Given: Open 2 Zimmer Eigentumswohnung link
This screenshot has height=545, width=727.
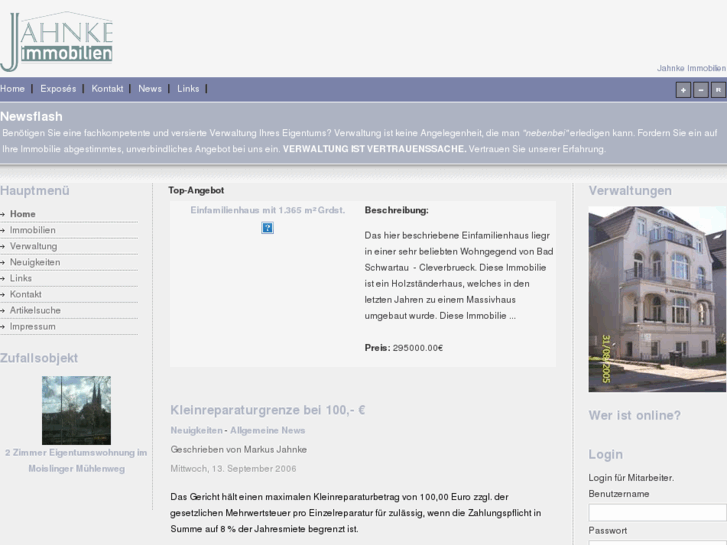Looking at the screenshot, I should [x=76, y=461].
